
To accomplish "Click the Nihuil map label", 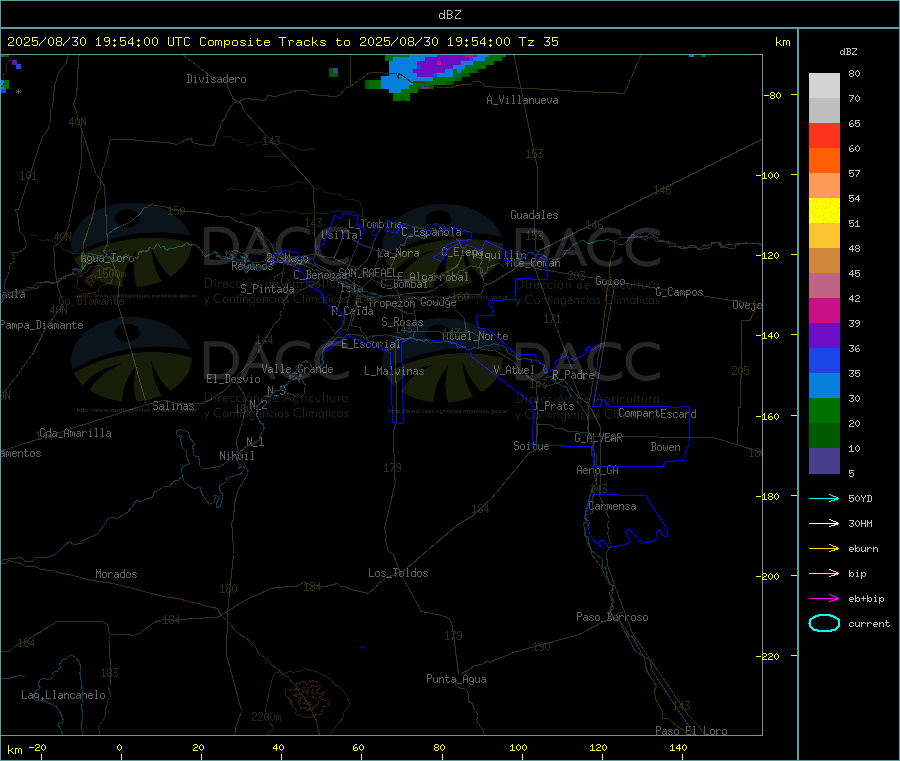I will click(237, 456).
